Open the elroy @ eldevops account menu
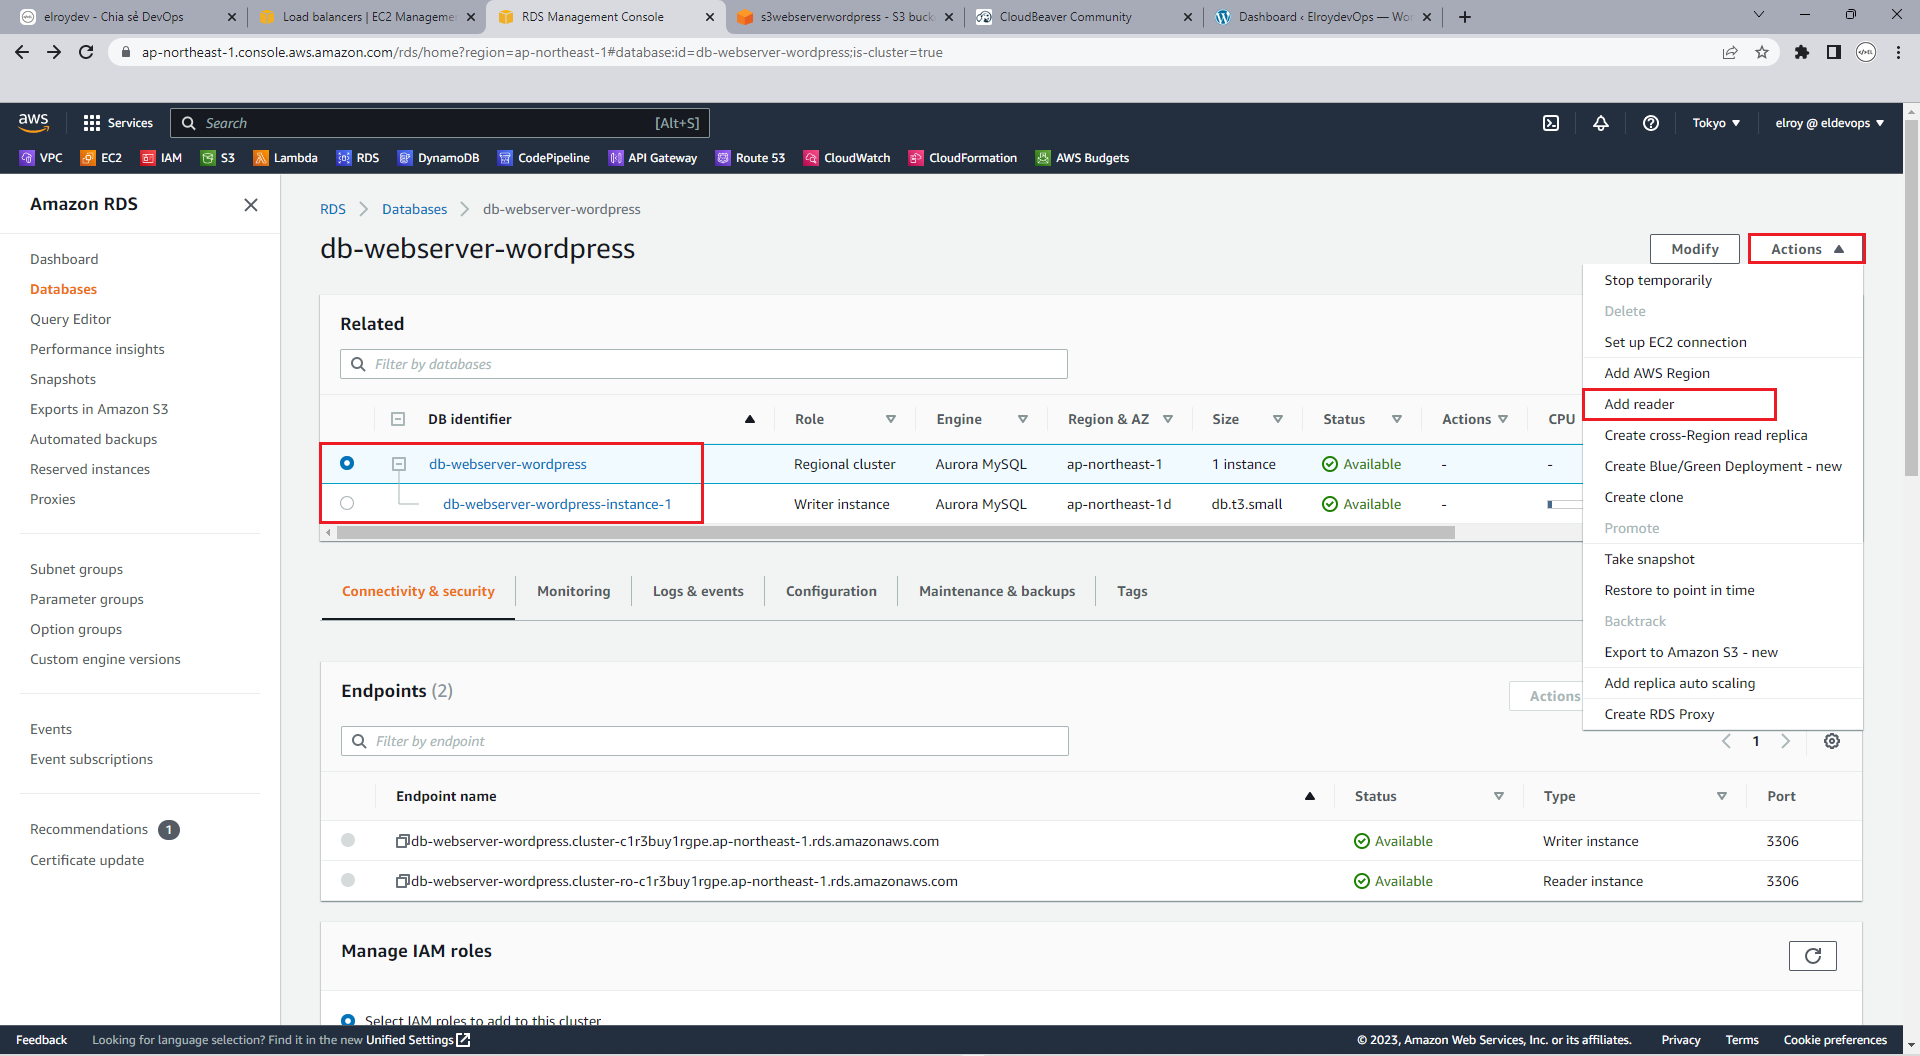Viewport: 1920px width, 1056px height. [1829, 123]
